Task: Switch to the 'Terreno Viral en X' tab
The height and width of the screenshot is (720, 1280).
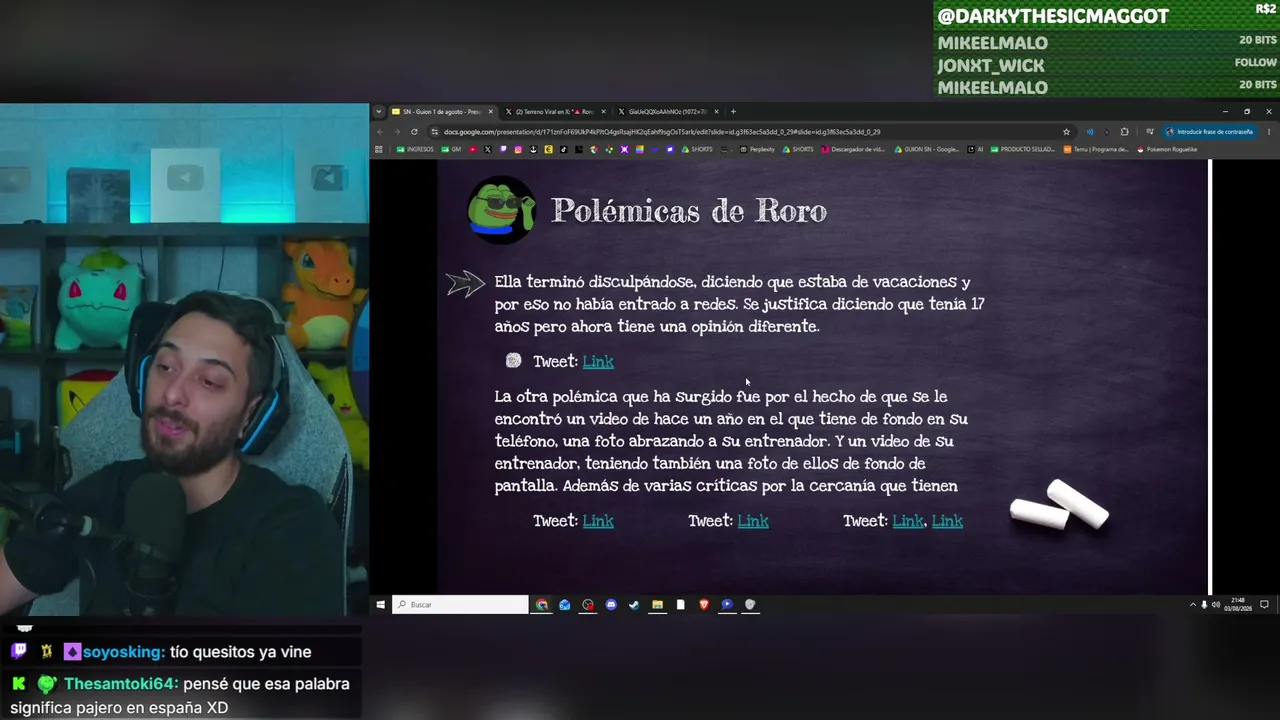Action: pyautogui.click(x=555, y=111)
